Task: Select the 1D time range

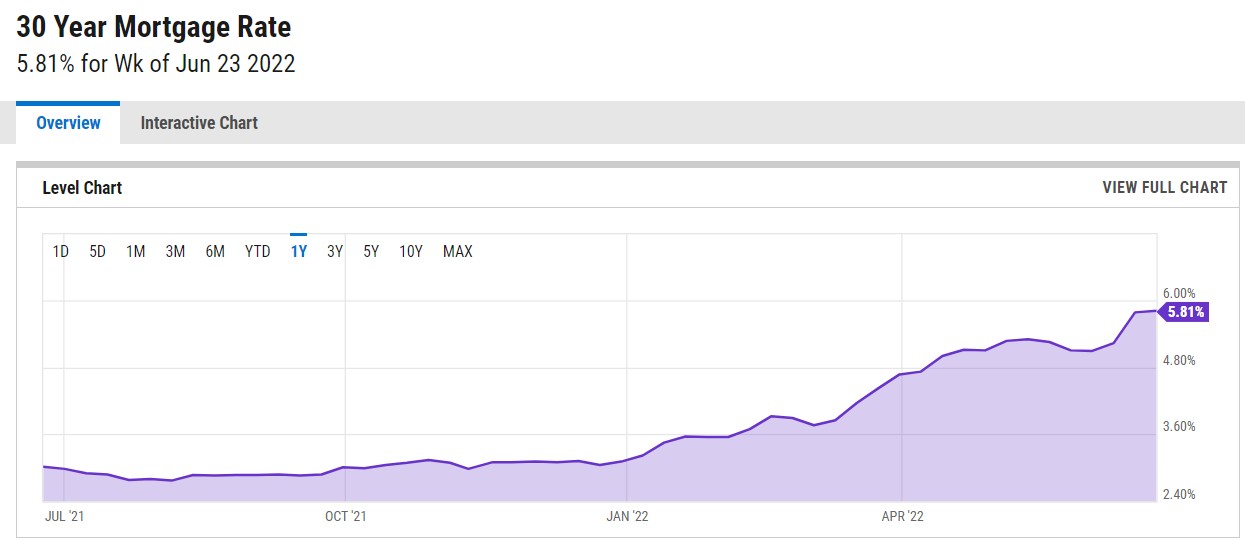Action: (60, 251)
